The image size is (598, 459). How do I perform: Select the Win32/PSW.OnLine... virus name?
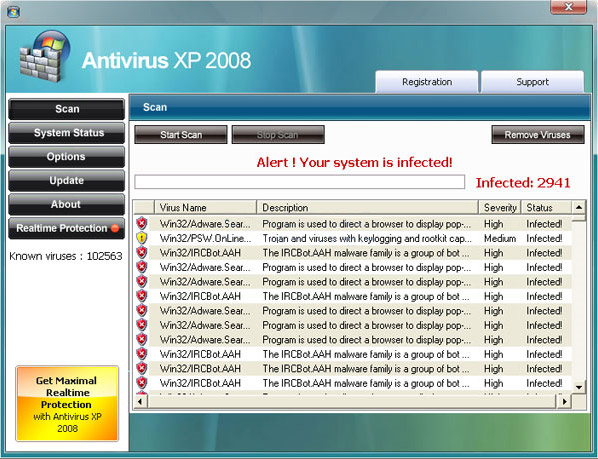click(x=206, y=238)
